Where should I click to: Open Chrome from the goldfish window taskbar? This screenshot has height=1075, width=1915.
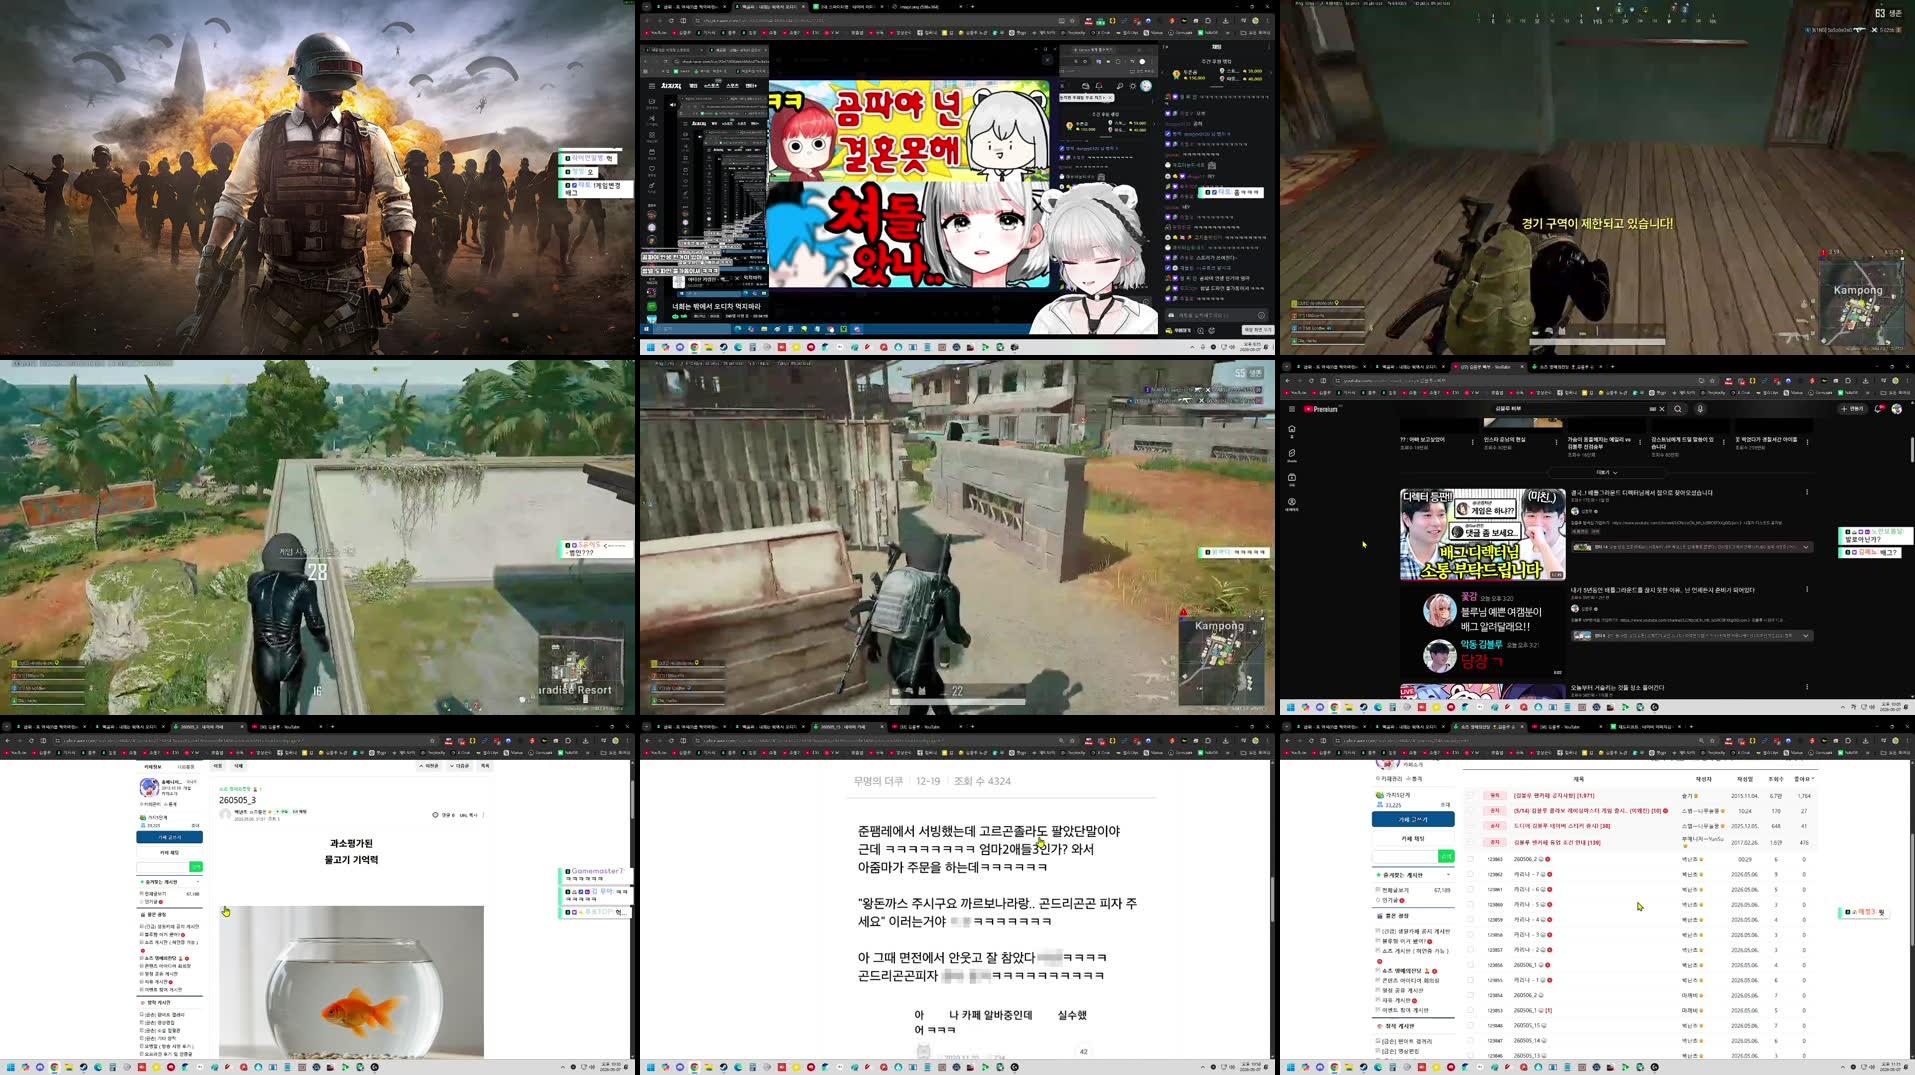54,1067
